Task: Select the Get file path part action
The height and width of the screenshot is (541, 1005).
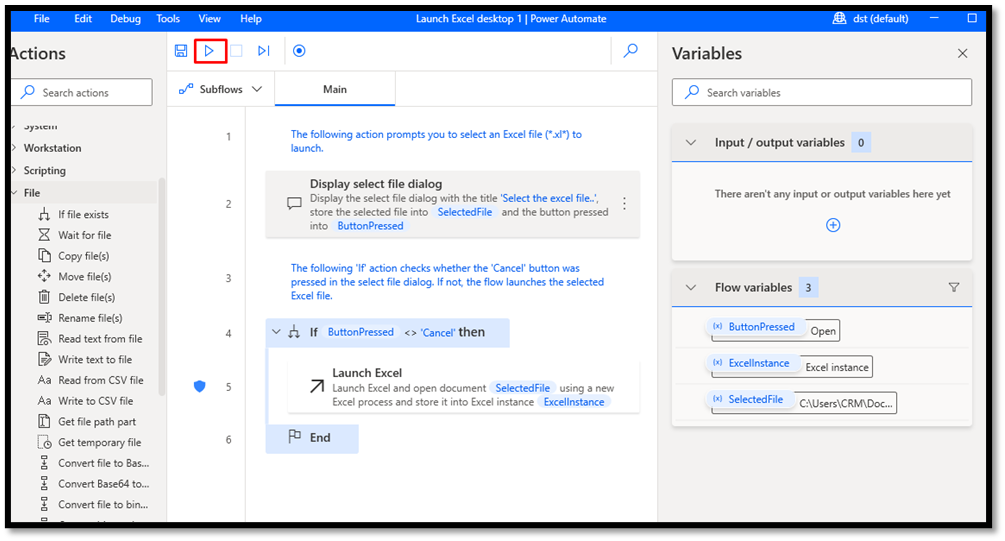Action: (x=97, y=422)
